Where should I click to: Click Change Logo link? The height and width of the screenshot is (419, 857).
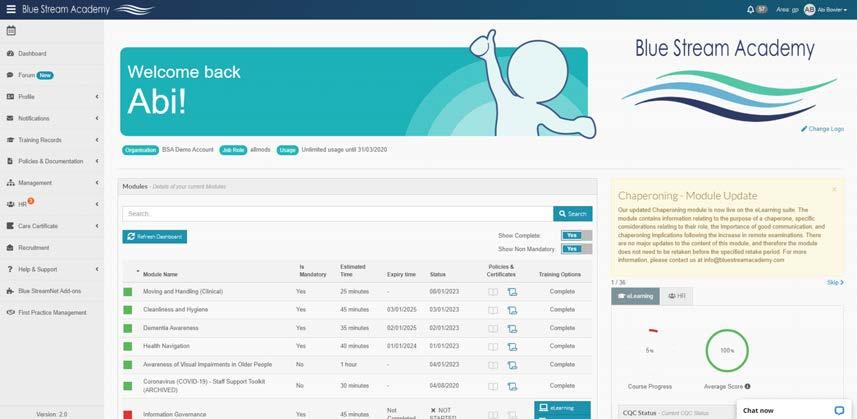823,129
